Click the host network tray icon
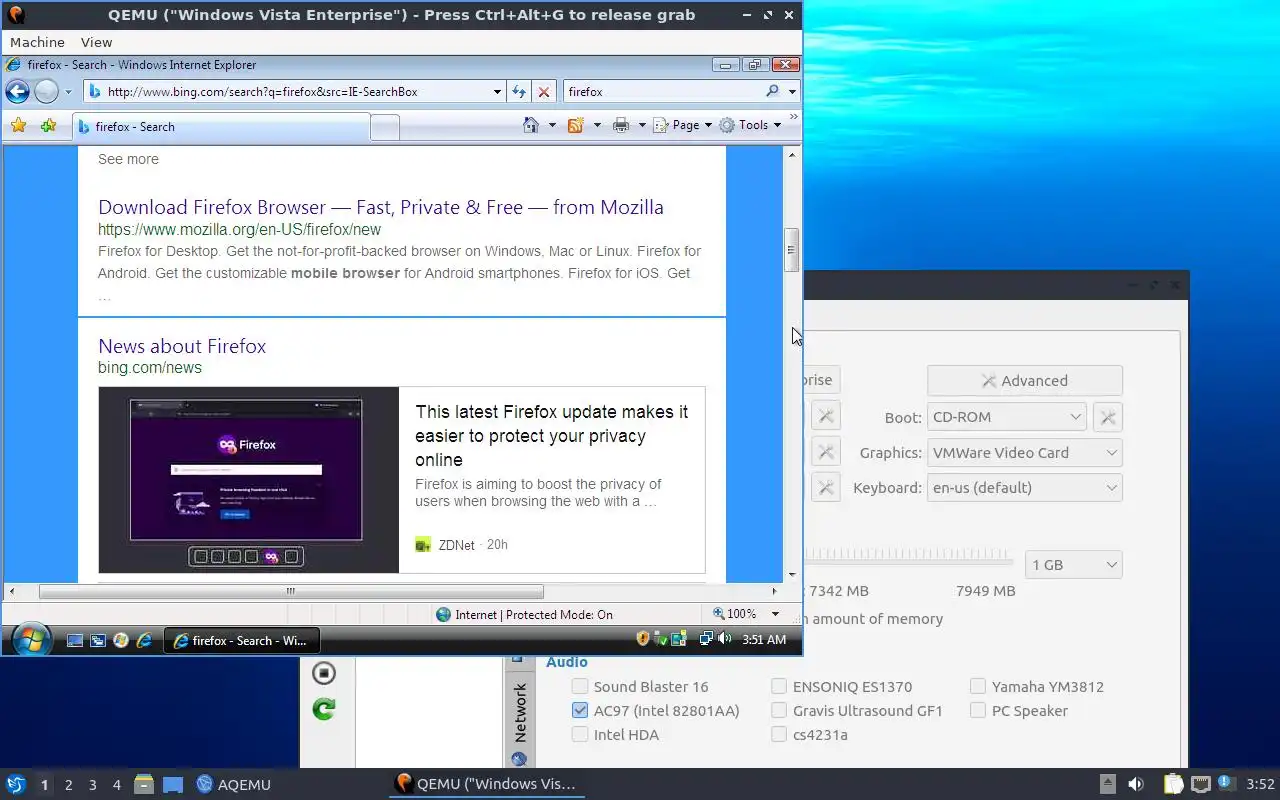 click(1200, 784)
